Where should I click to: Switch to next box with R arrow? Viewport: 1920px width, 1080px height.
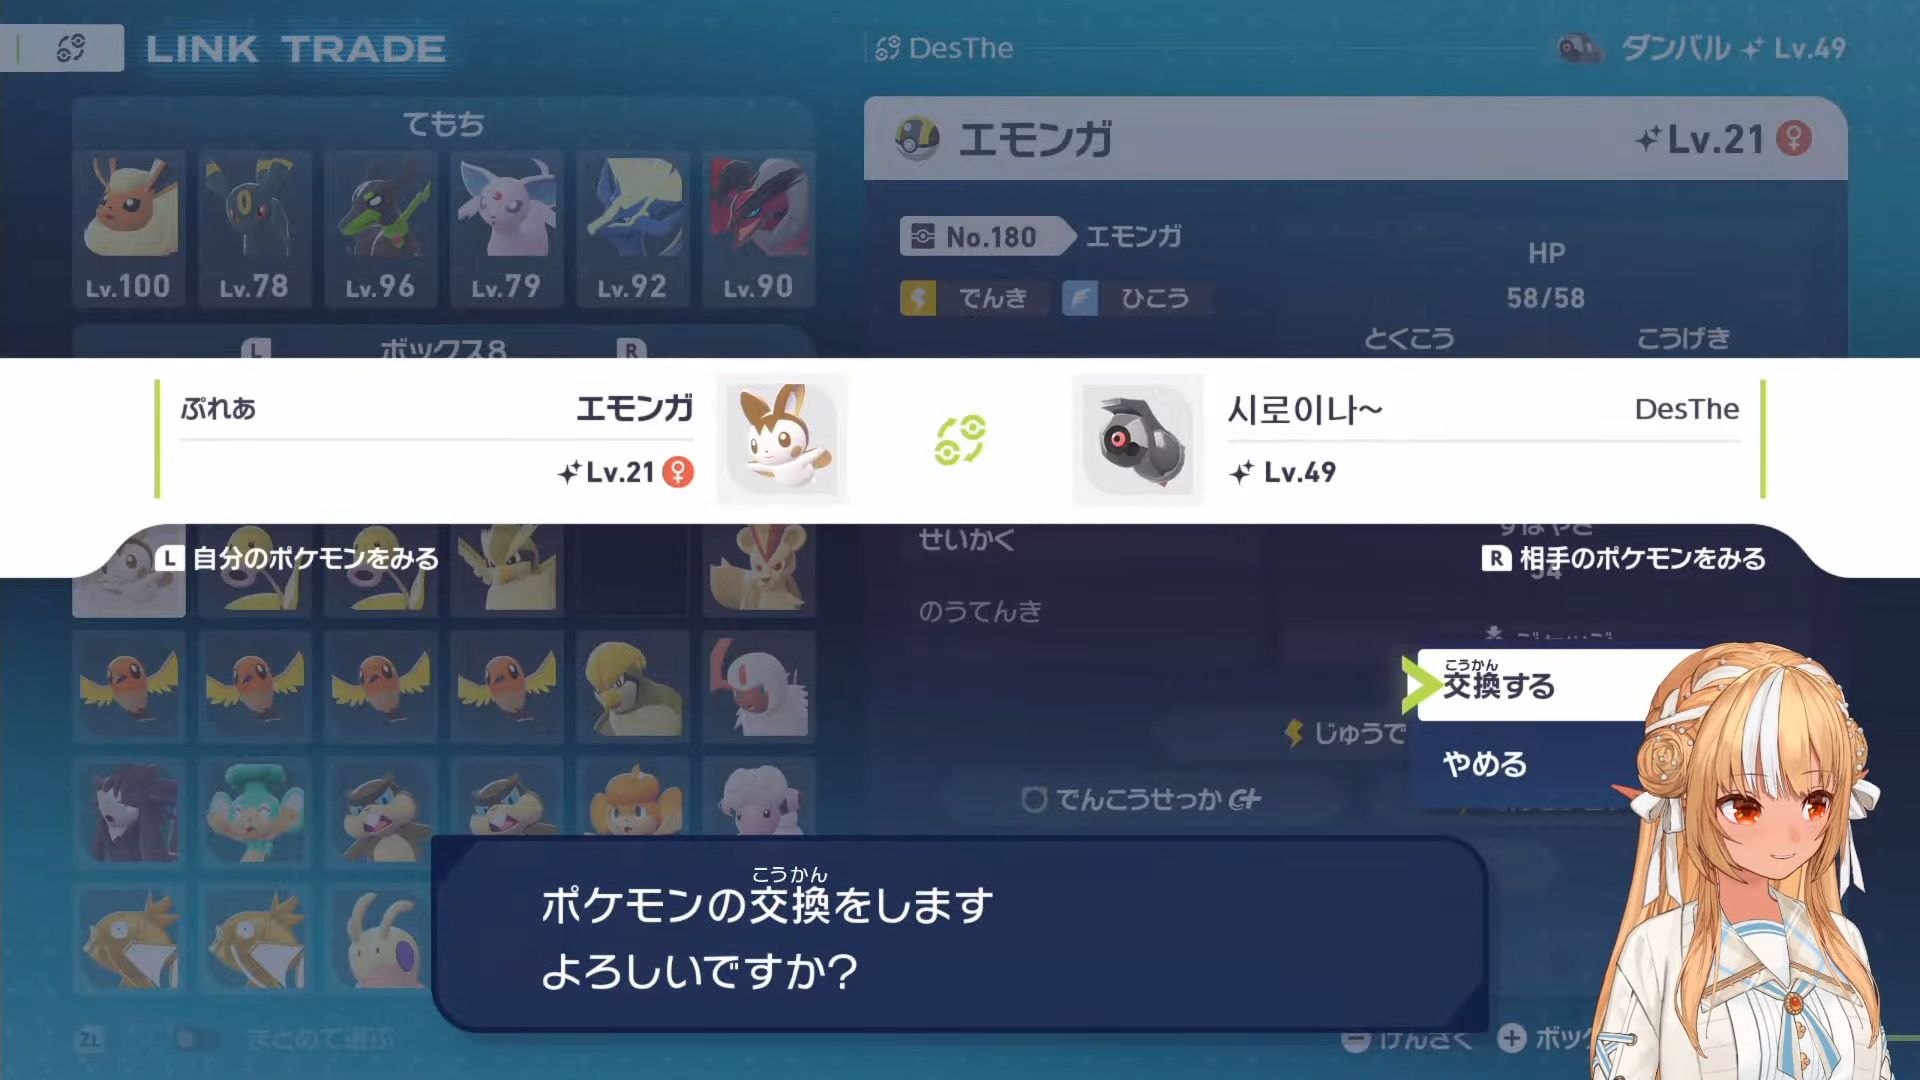tap(631, 349)
